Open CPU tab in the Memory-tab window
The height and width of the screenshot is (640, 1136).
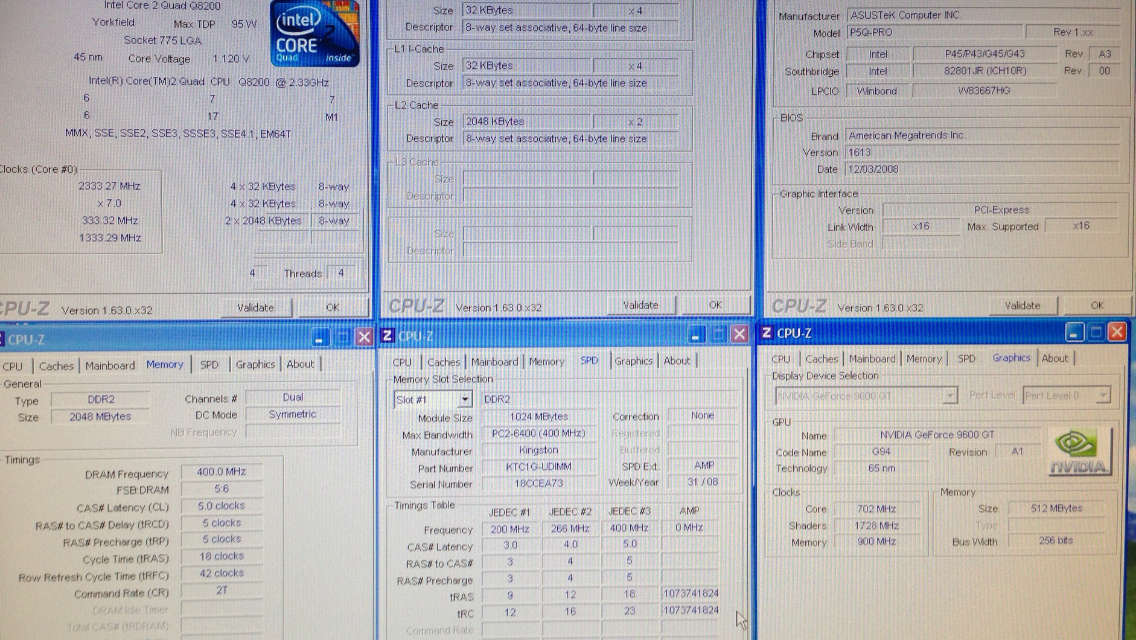13,366
